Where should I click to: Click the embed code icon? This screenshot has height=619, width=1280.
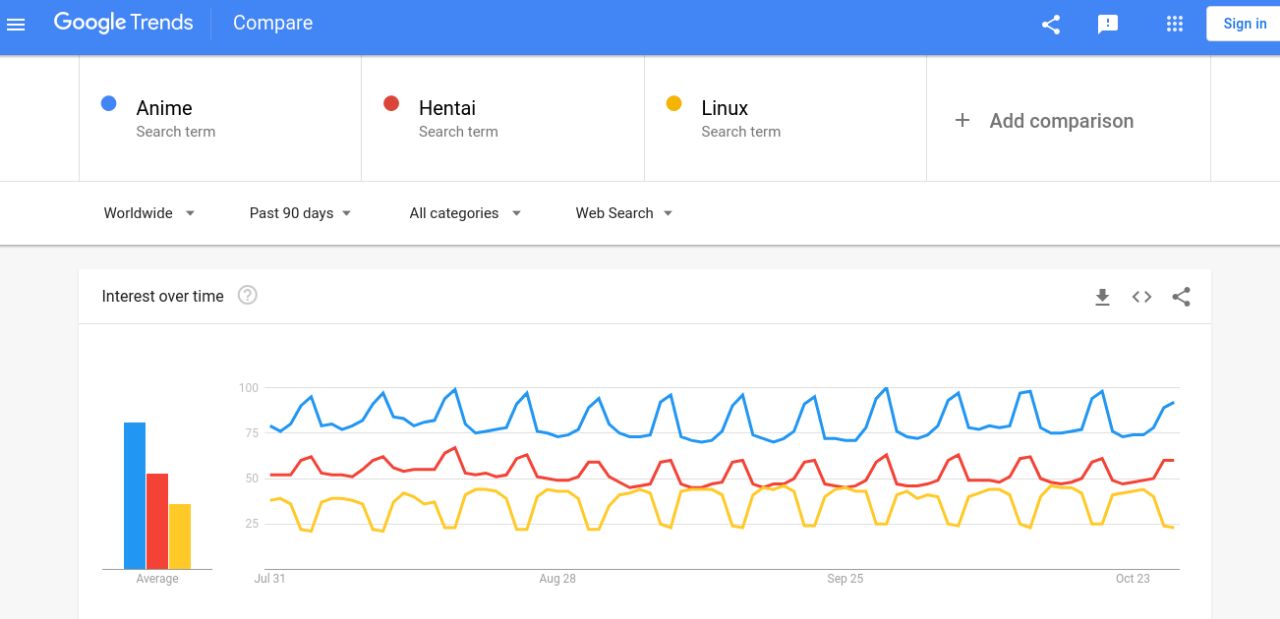pos(1142,297)
